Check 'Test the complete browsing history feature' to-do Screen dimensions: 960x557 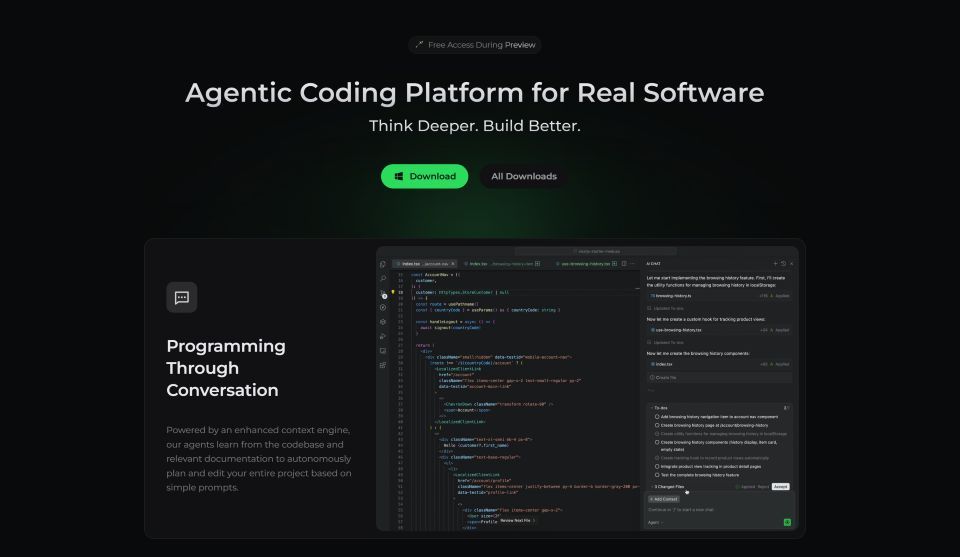(657, 475)
